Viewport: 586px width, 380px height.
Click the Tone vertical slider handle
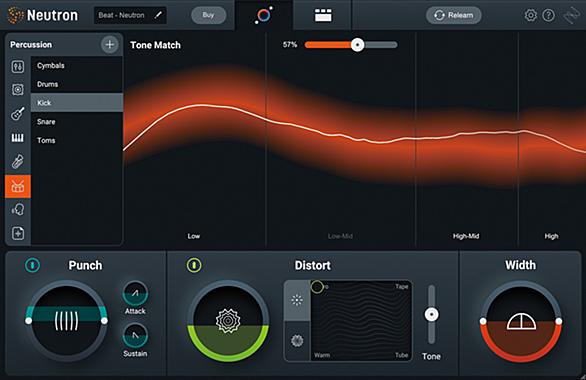432,315
